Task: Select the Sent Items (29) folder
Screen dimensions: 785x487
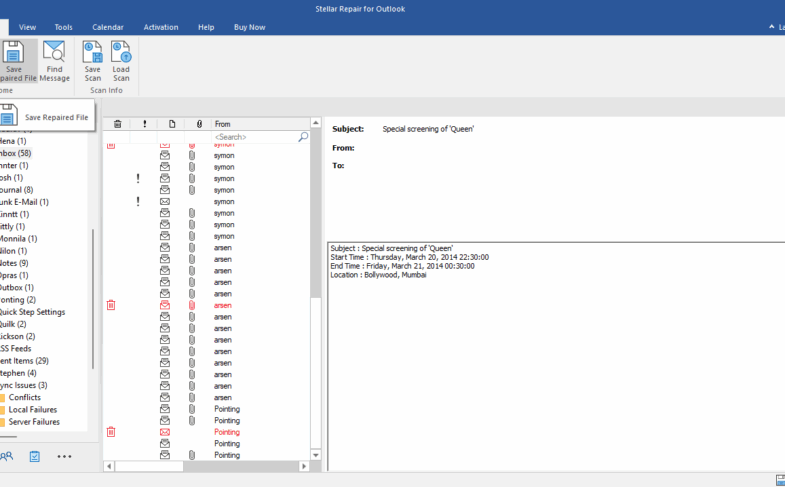Action: click(x=24, y=360)
